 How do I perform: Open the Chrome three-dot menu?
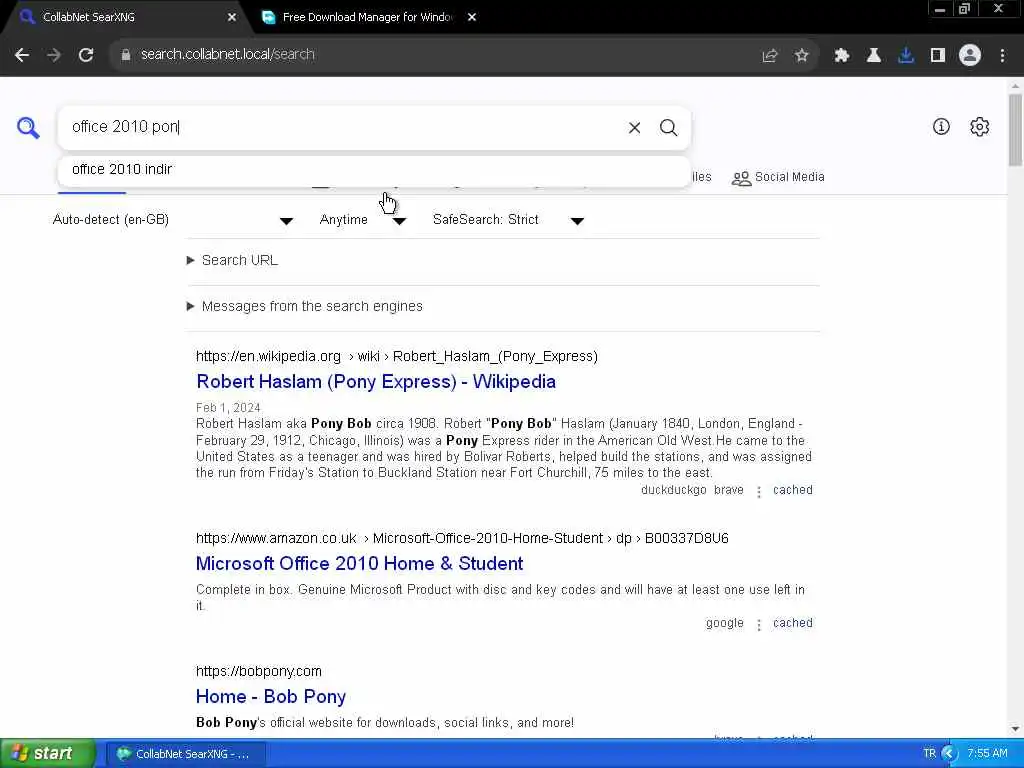tap(1002, 56)
